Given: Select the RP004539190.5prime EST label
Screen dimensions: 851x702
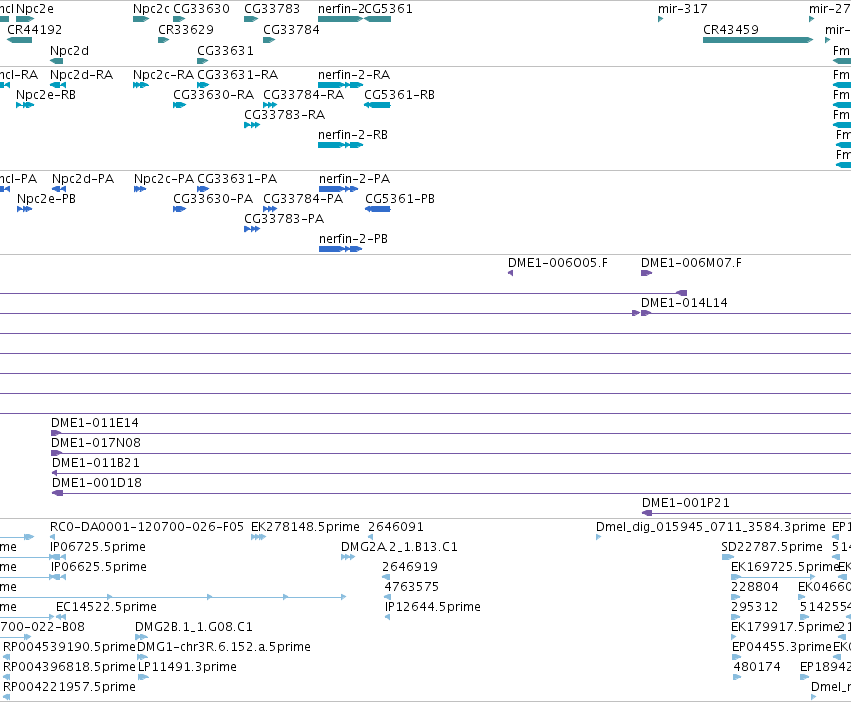Looking at the screenshot, I should [69, 647].
